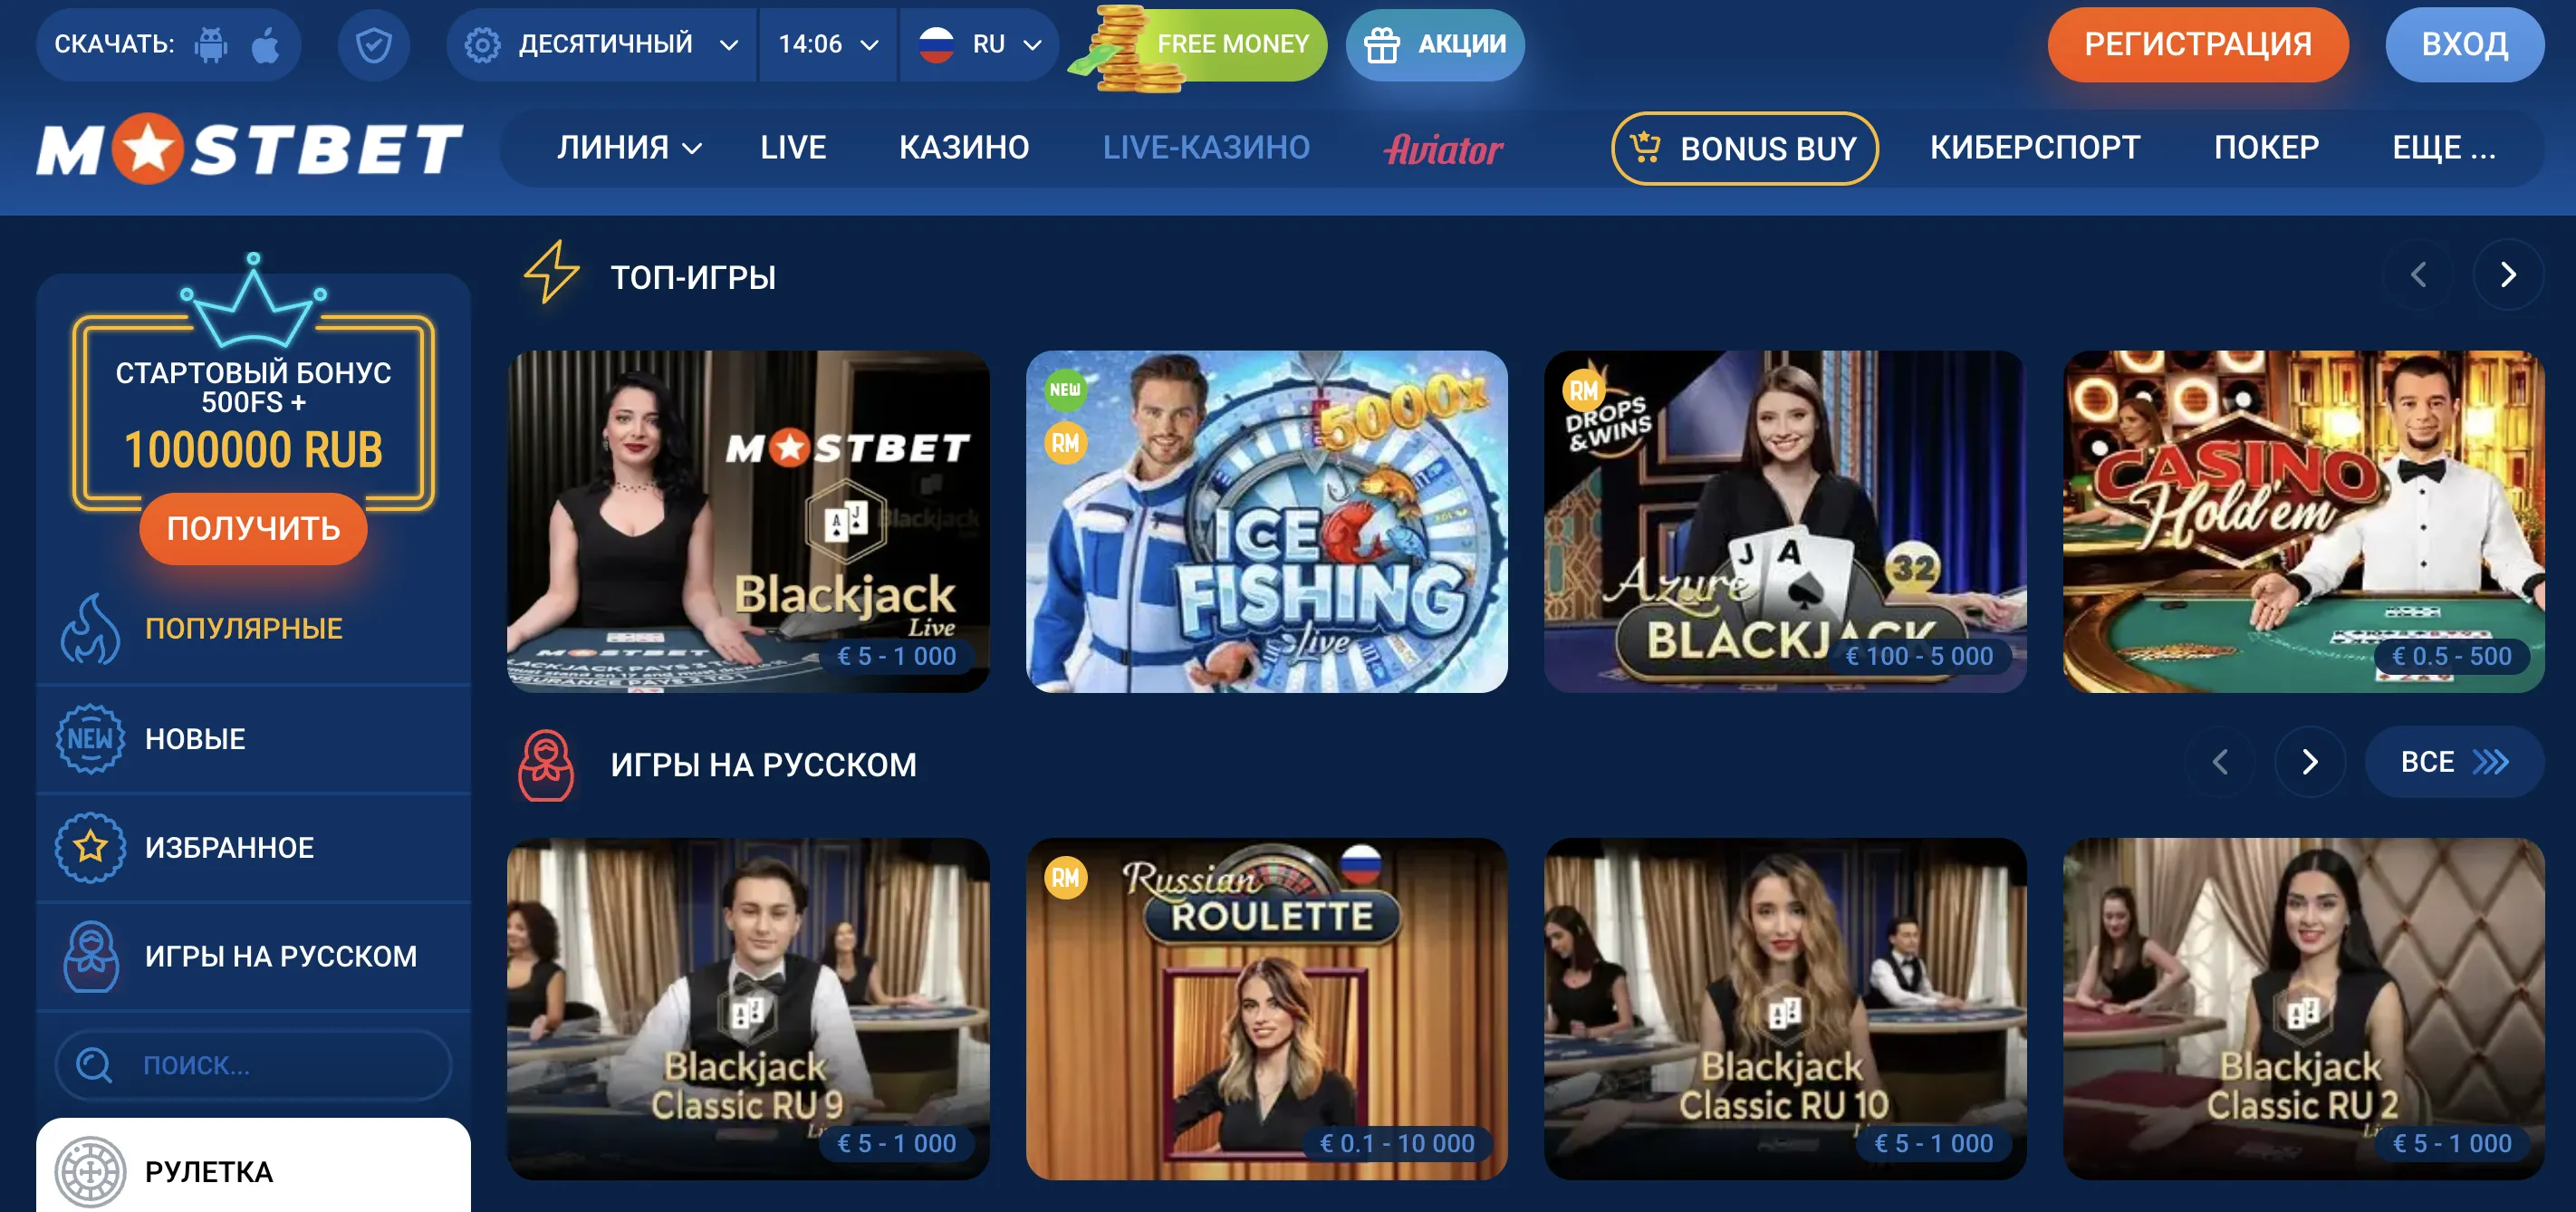
Task: Open the Киберспорт section
Action: [2034, 148]
